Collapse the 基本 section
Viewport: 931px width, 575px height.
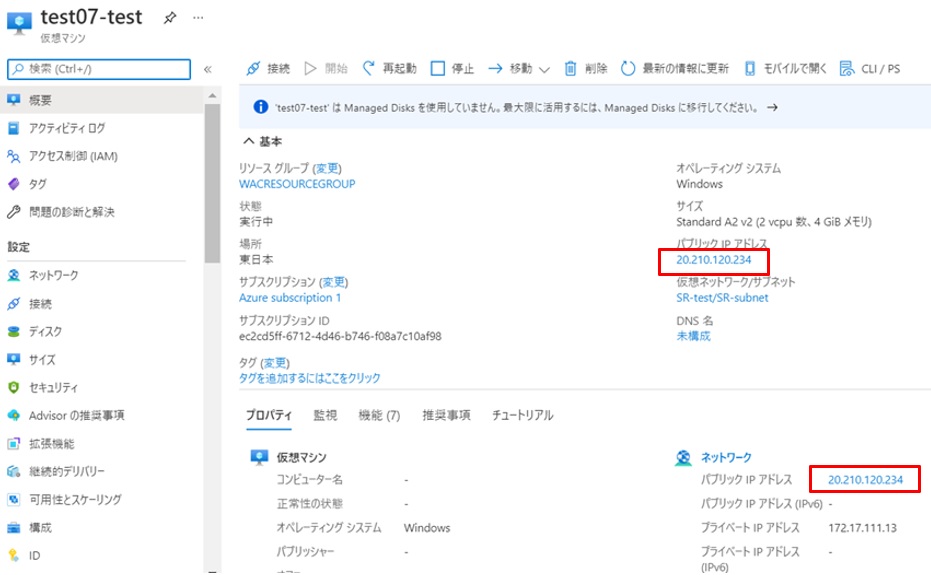click(262, 141)
